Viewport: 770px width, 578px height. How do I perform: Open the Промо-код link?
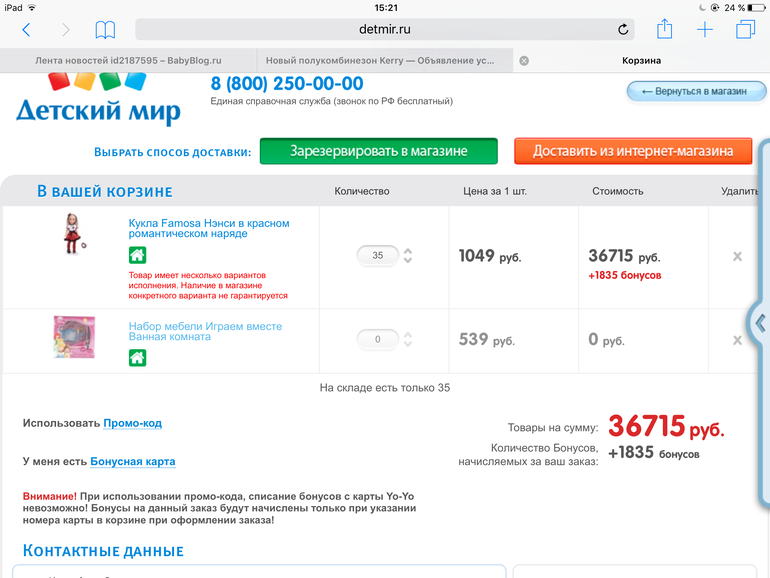point(132,423)
